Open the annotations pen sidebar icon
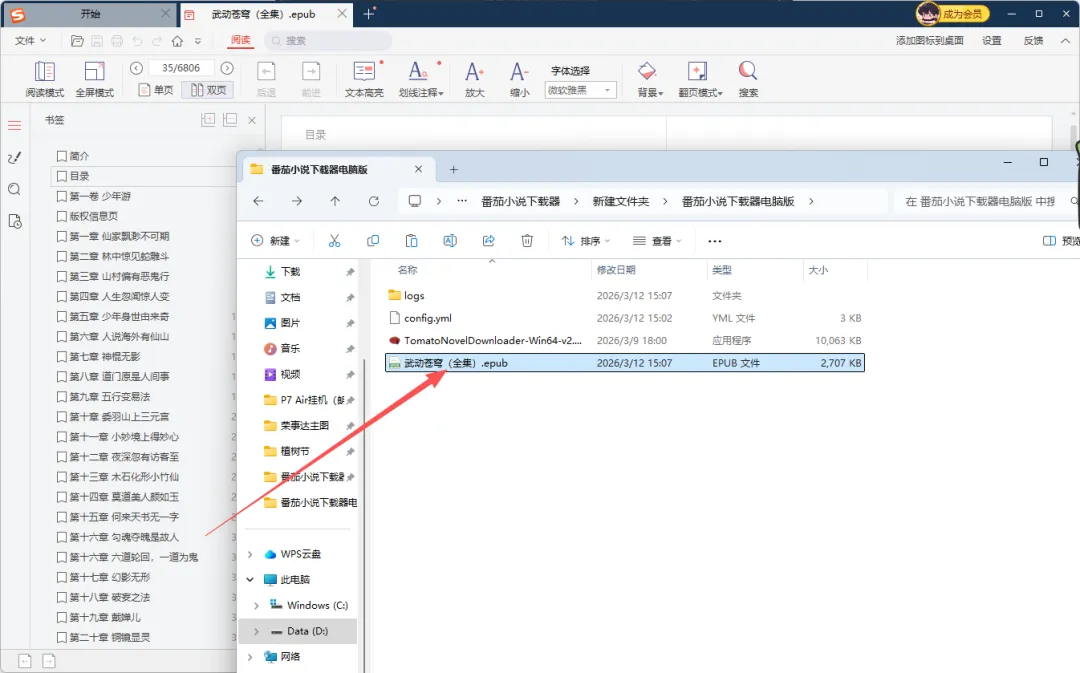 pyautogui.click(x=14, y=158)
